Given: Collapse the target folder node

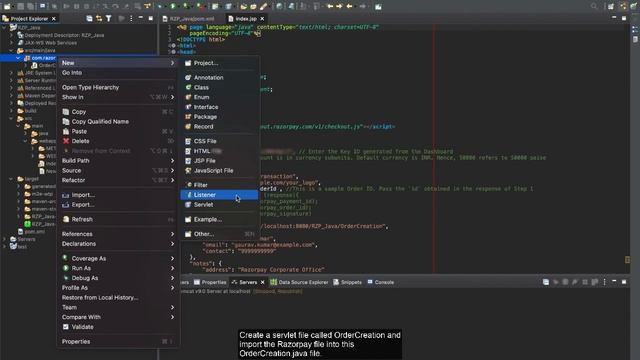Looking at the screenshot, I should [x=11, y=179].
